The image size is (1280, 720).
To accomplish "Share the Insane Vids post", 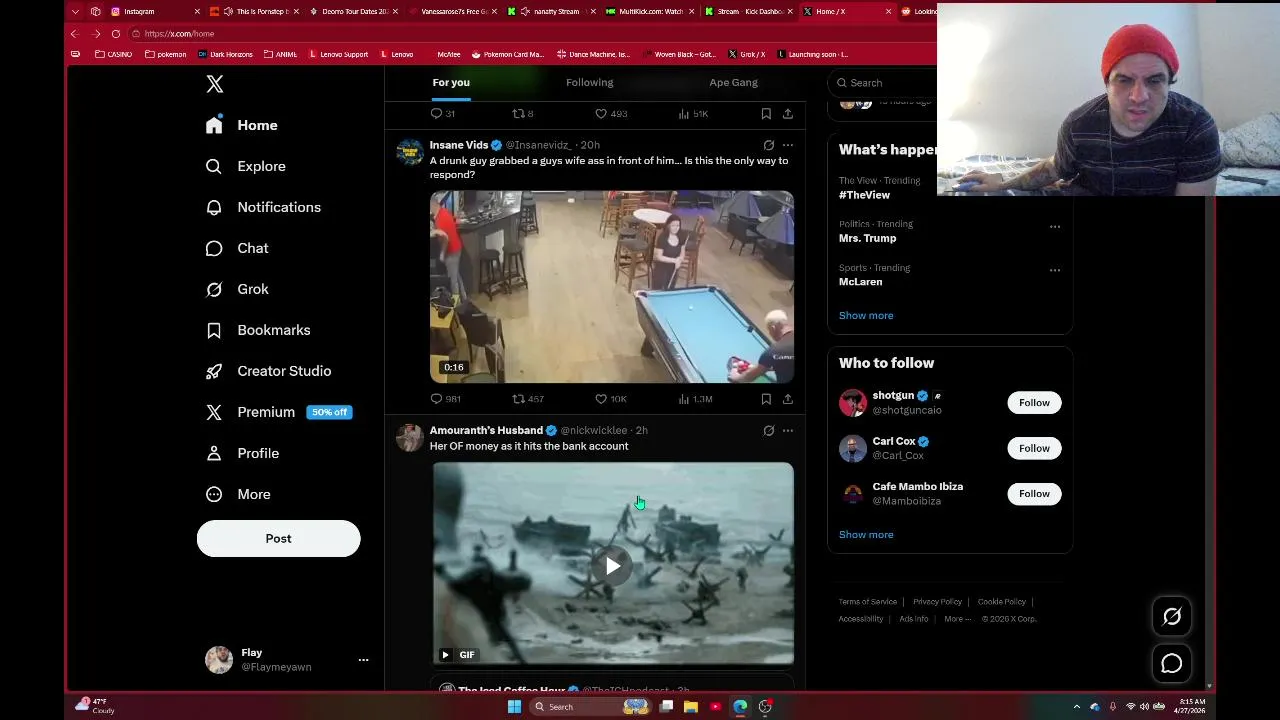I will [788, 399].
